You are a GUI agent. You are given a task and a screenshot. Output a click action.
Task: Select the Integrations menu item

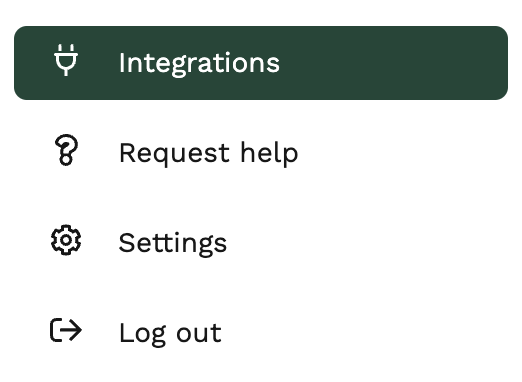(x=261, y=63)
